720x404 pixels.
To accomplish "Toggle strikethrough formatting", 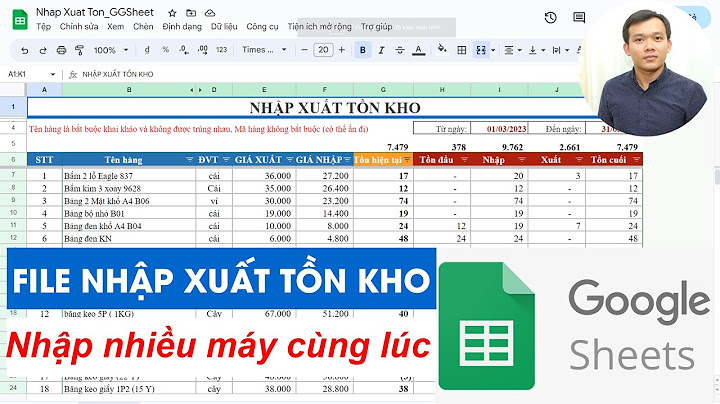I will coord(399,50).
